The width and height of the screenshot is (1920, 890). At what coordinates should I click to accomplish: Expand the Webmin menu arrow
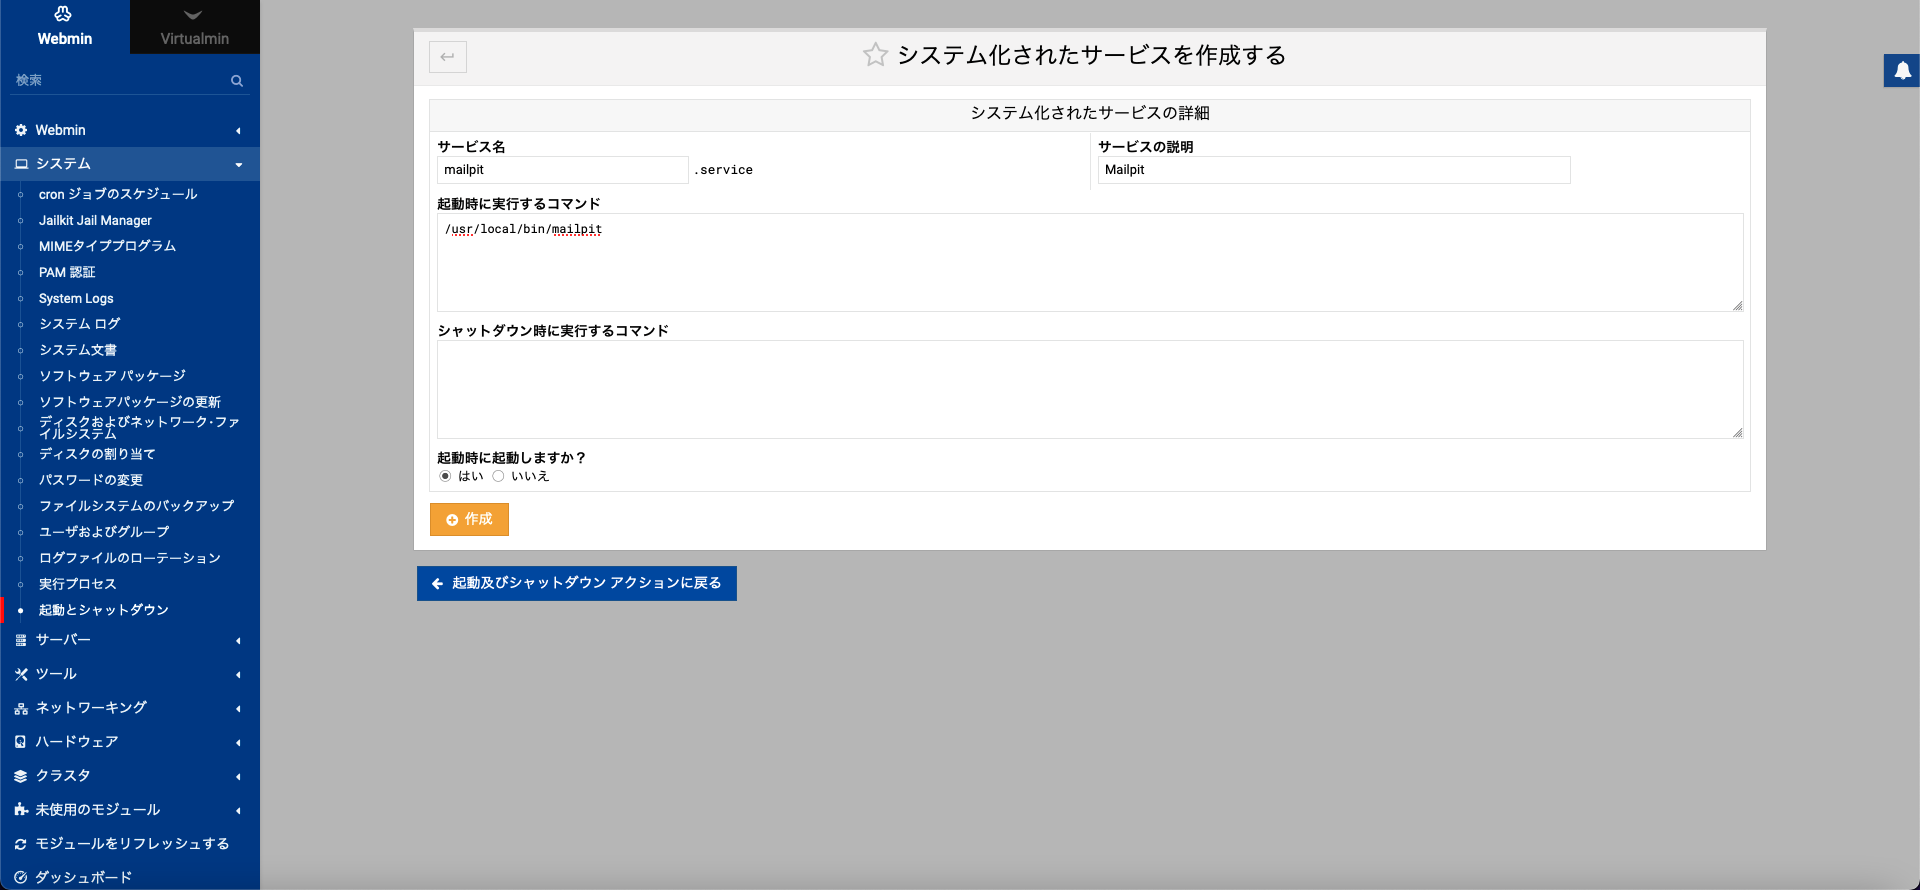point(238,131)
